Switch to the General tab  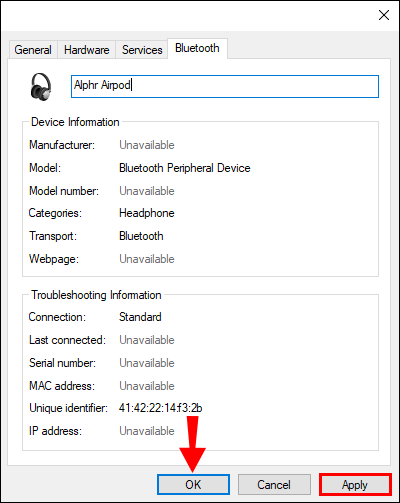coord(33,50)
